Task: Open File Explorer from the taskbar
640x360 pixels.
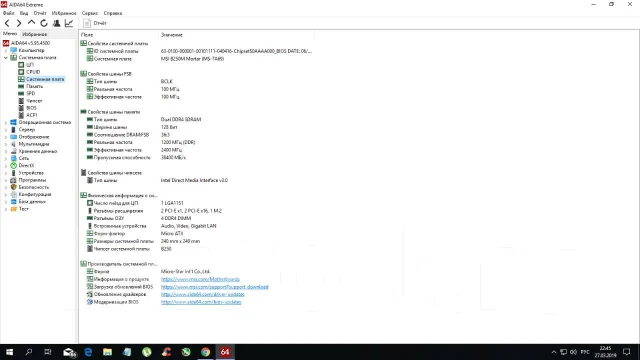Action: tap(107, 352)
